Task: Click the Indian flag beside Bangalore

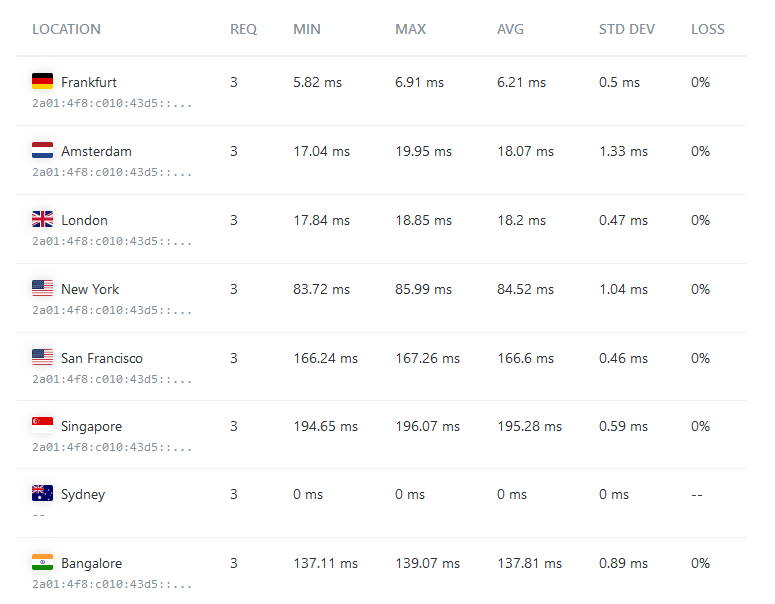Action: click(x=42, y=563)
